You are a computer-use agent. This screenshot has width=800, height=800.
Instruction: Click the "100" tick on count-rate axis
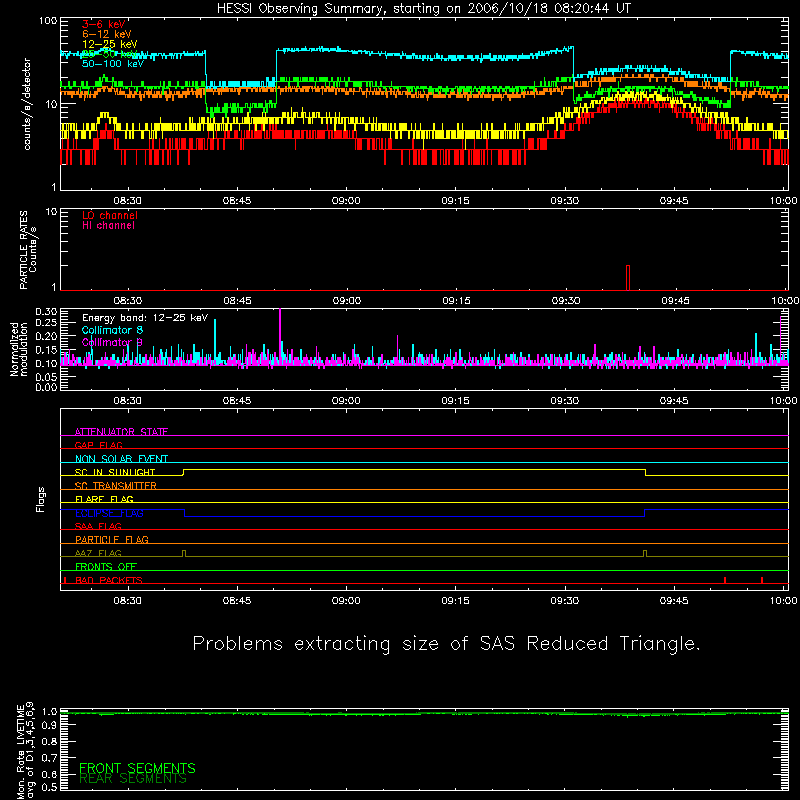point(47,21)
